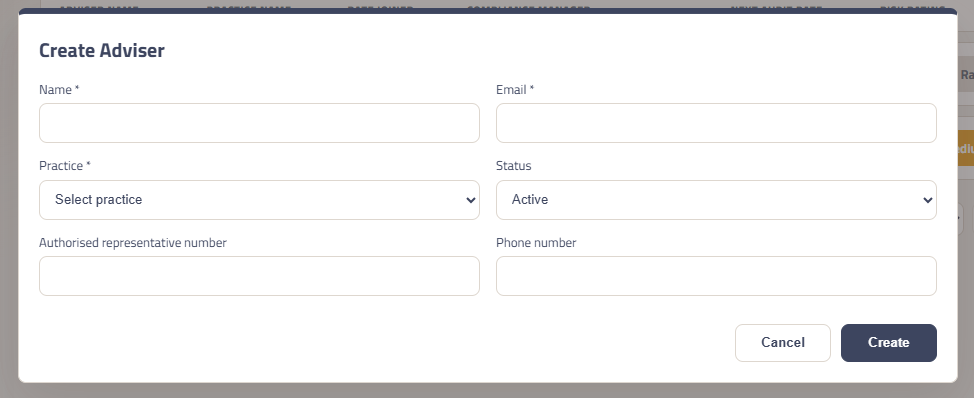Click the chevron arrow on Practice selector
The image size is (974, 398).
pos(471,200)
